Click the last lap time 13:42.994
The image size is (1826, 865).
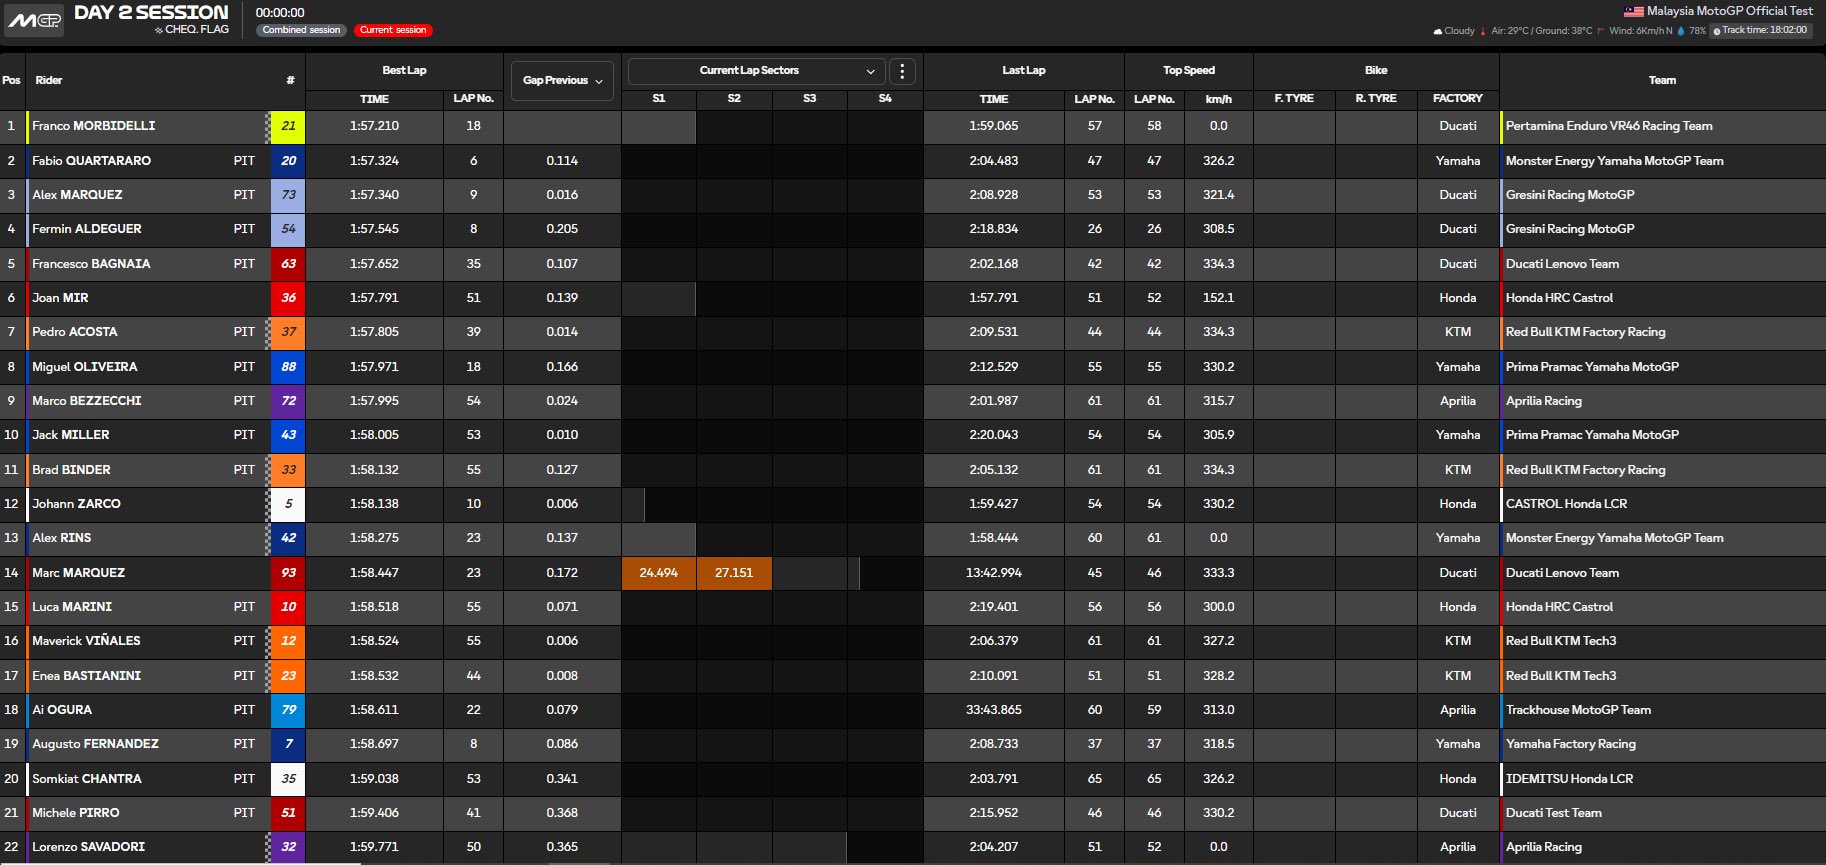click(994, 573)
